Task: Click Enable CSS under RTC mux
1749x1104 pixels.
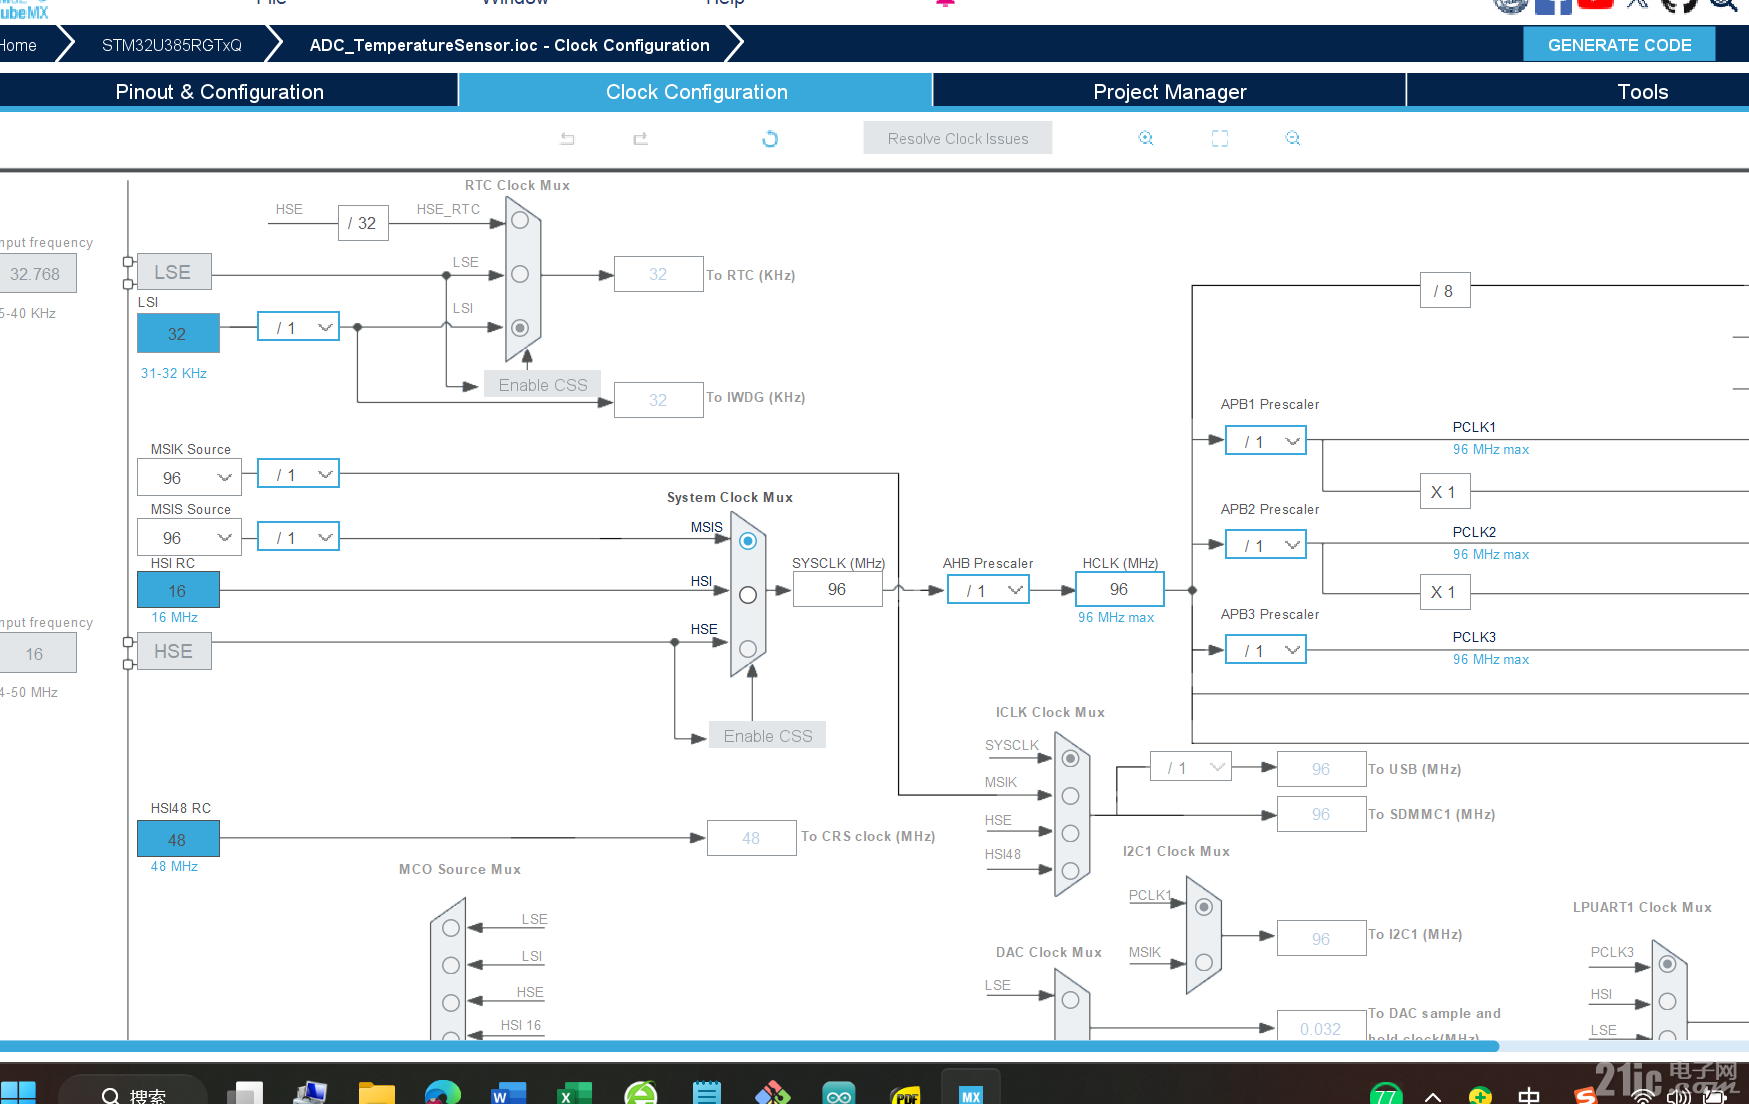Action: 542,385
